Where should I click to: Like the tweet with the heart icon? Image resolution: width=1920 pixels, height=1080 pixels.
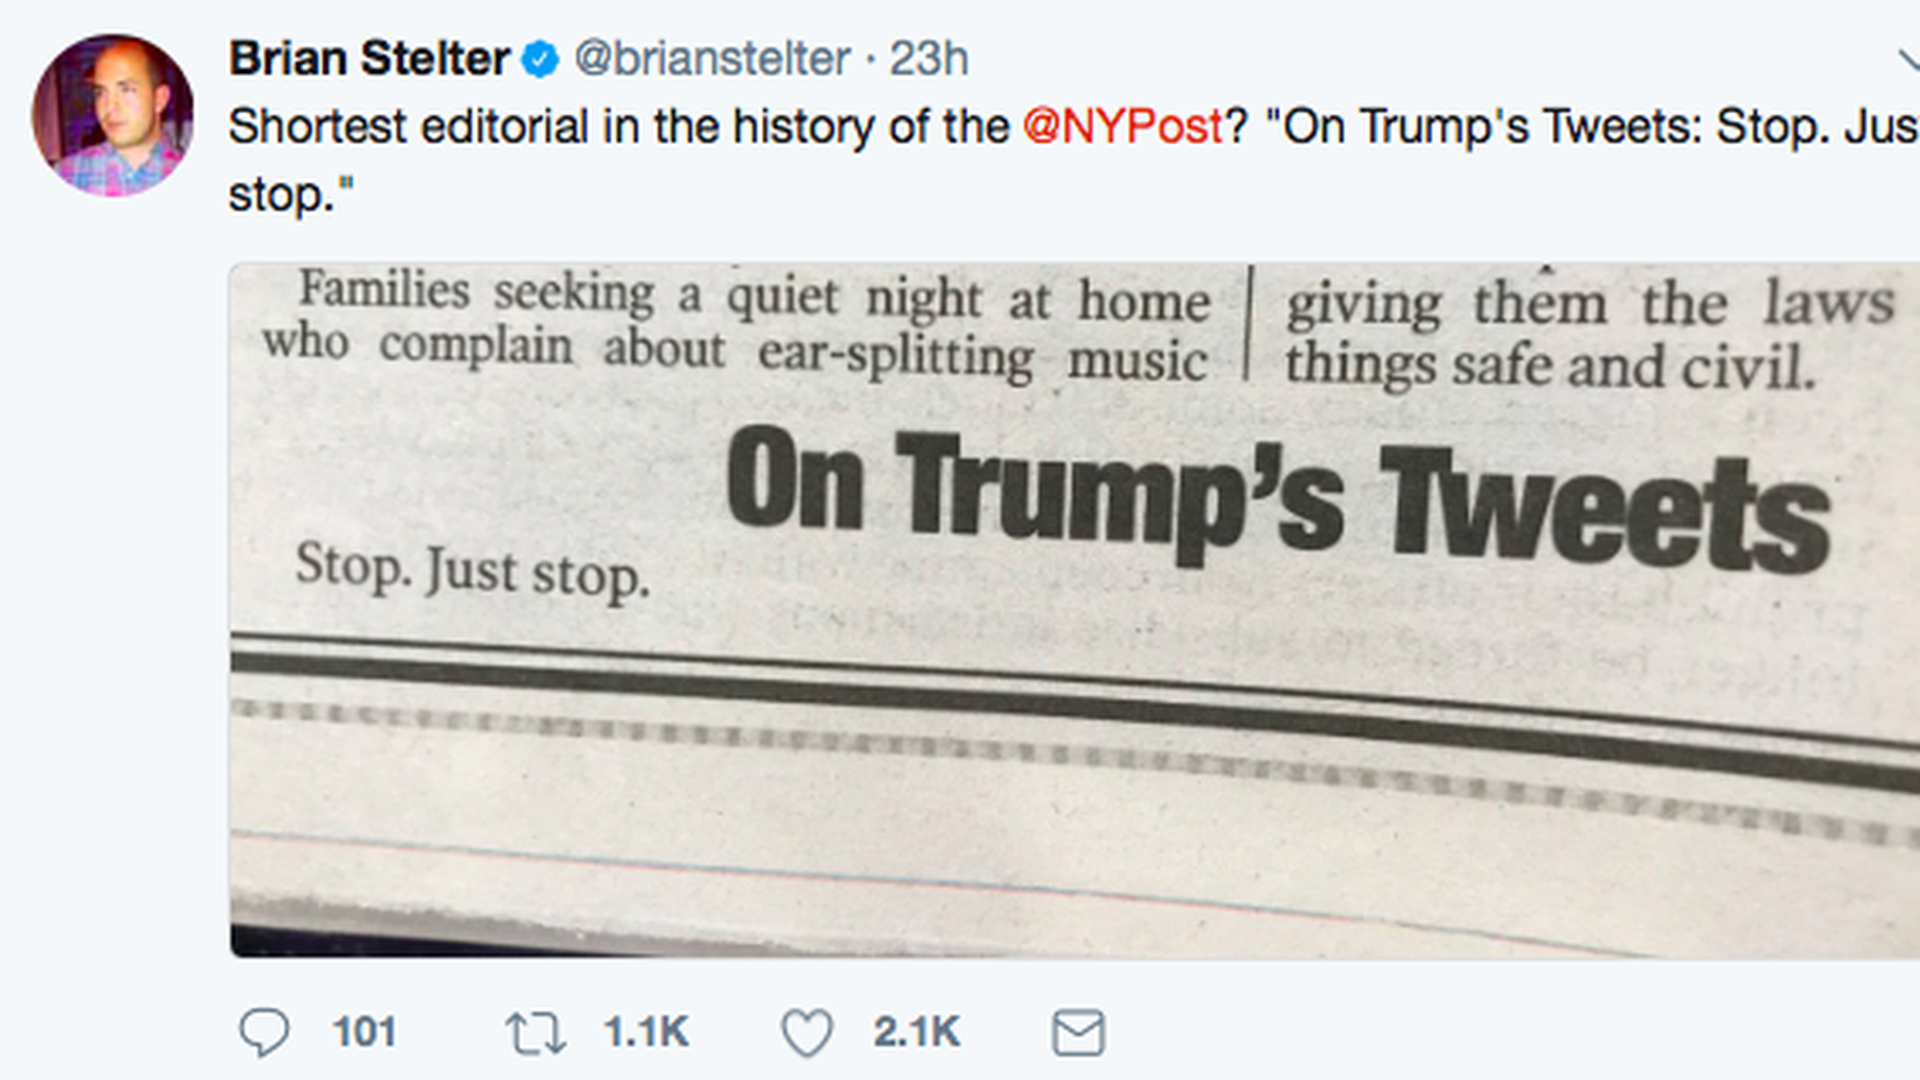tap(807, 1033)
